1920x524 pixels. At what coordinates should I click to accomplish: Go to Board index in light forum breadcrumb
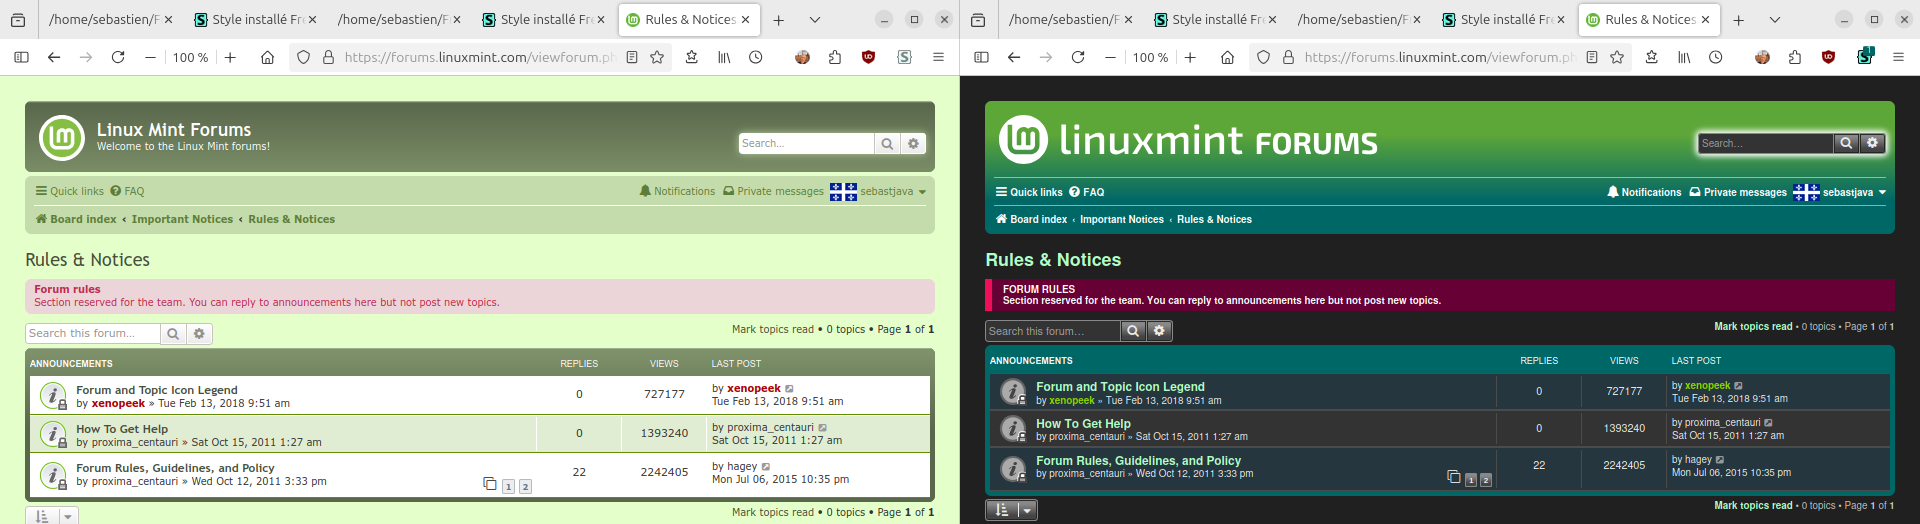pyautogui.click(x=76, y=219)
